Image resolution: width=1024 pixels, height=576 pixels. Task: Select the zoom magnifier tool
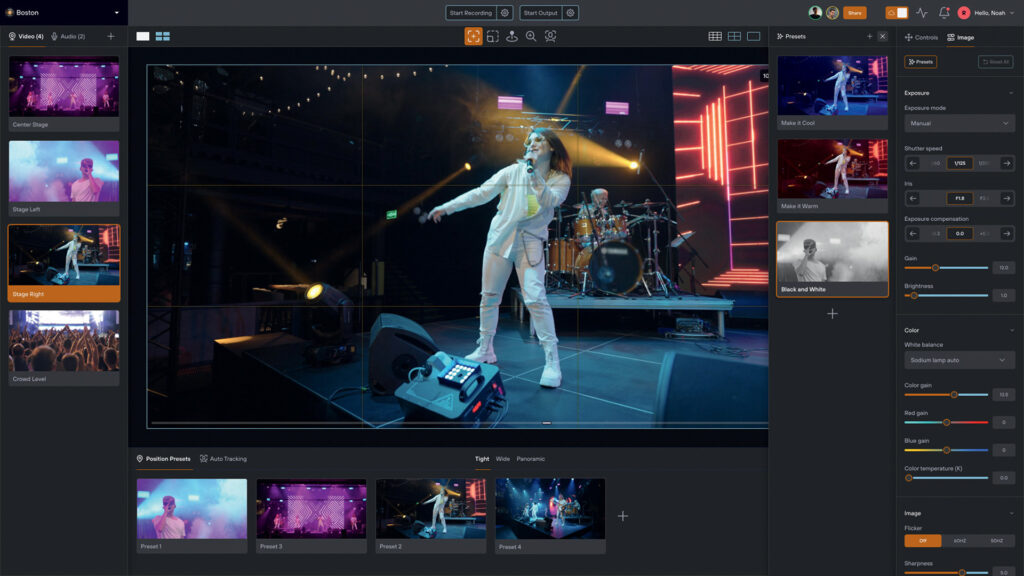(531, 36)
